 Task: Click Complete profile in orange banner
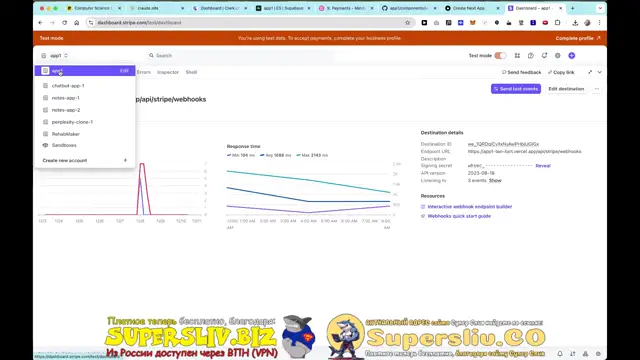coord(578,38)
